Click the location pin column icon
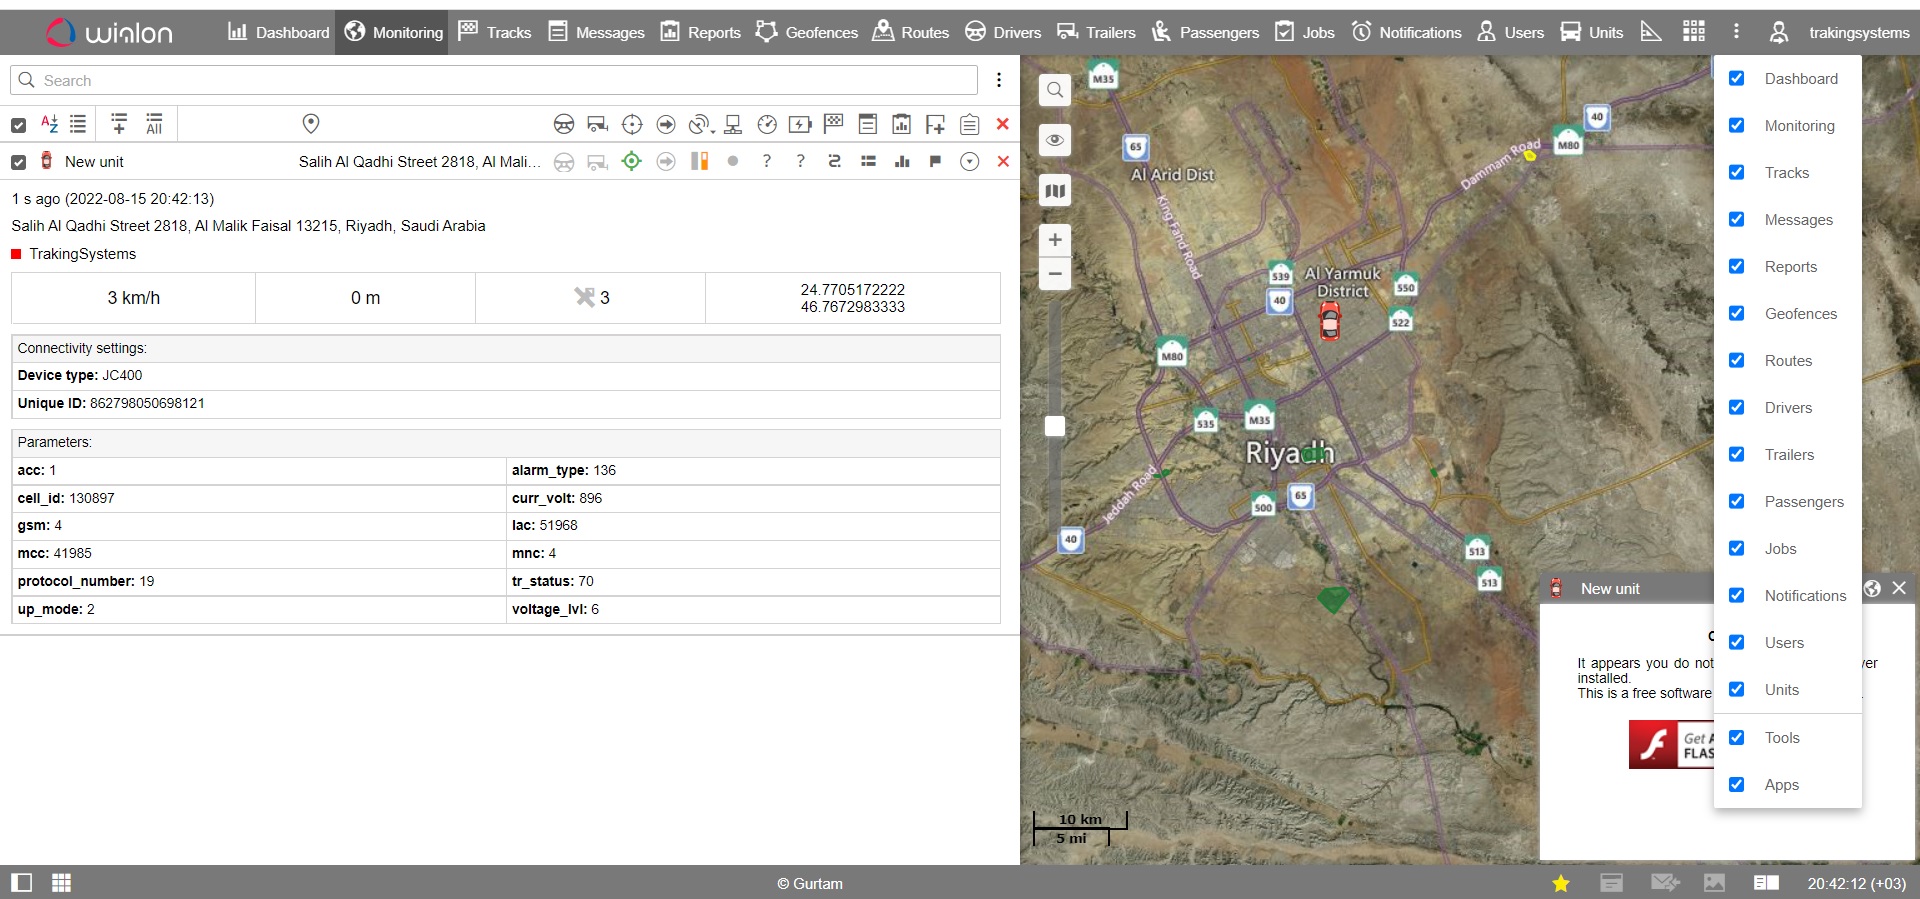 coord(311,124)
